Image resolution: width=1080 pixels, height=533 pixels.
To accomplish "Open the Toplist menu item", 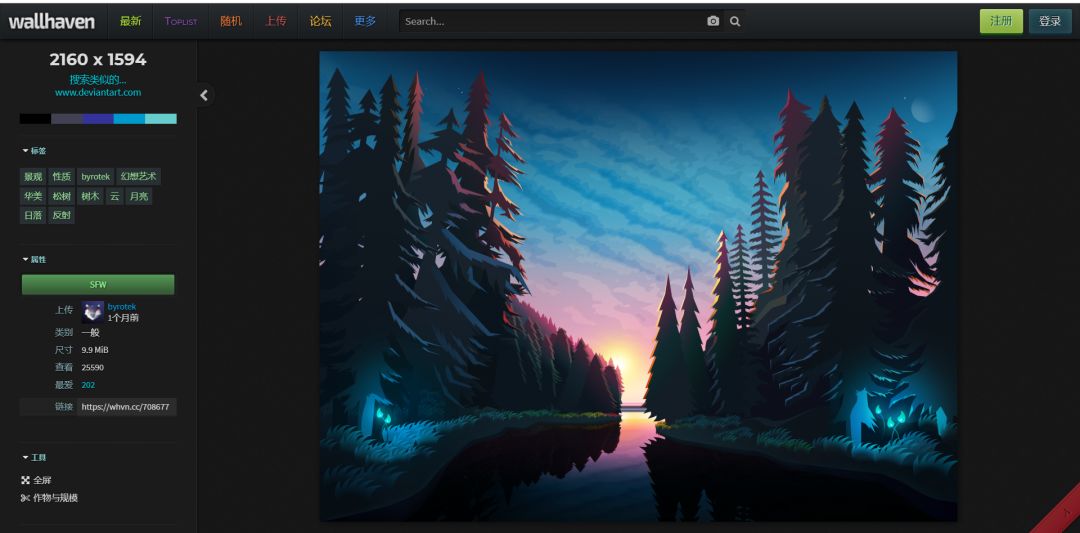I will [180, 21].
